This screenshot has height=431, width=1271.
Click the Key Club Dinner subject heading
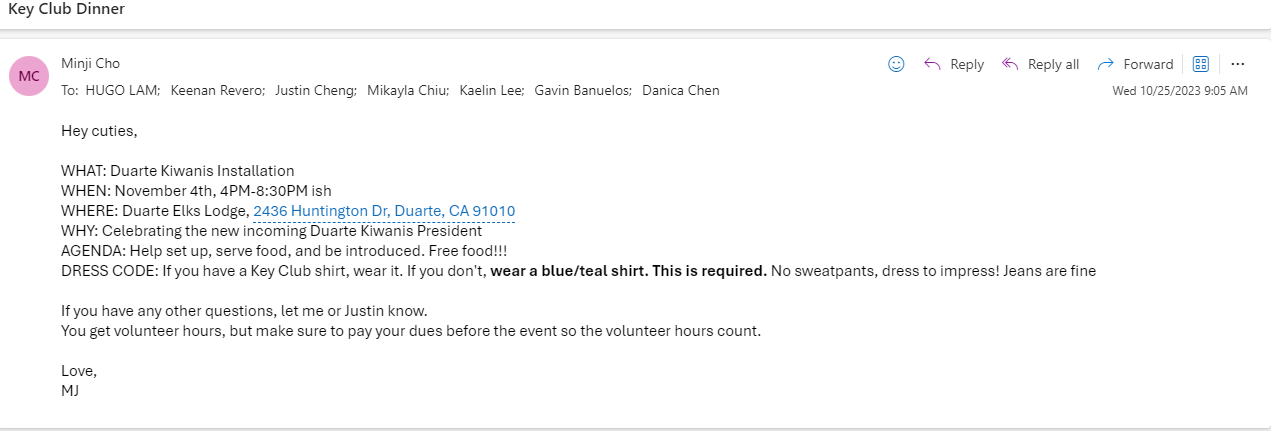click(x=66, y=9)
